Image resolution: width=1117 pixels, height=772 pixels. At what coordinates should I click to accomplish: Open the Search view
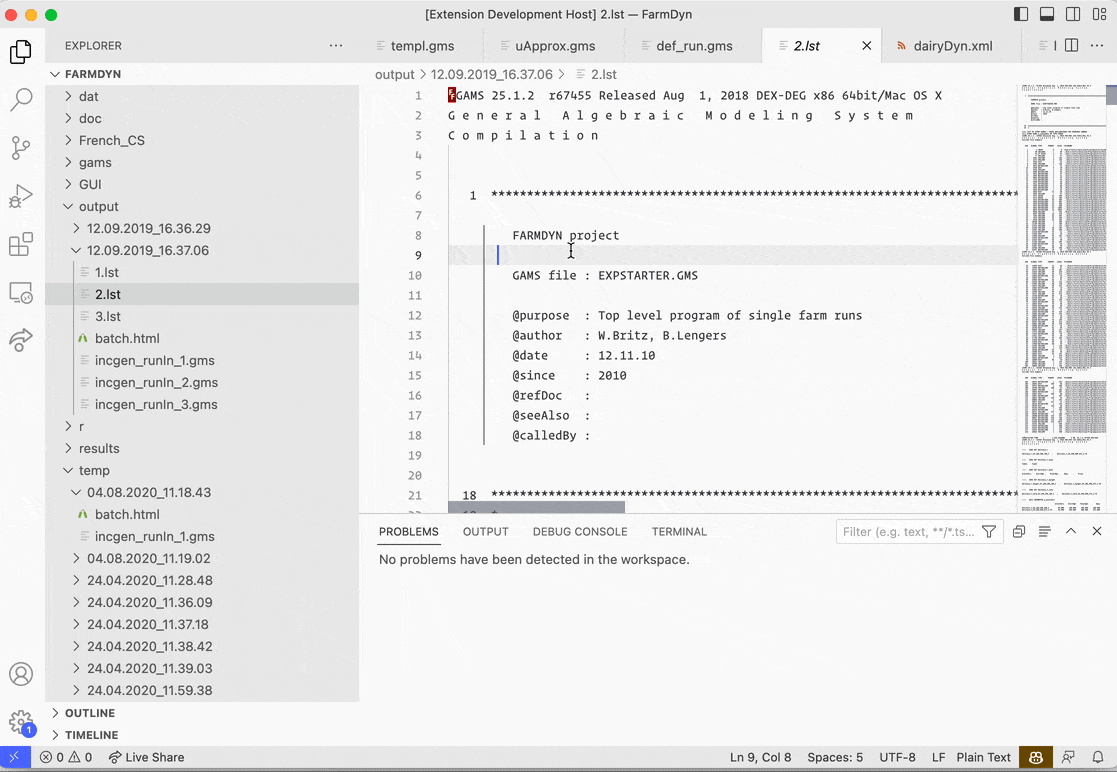21,100
